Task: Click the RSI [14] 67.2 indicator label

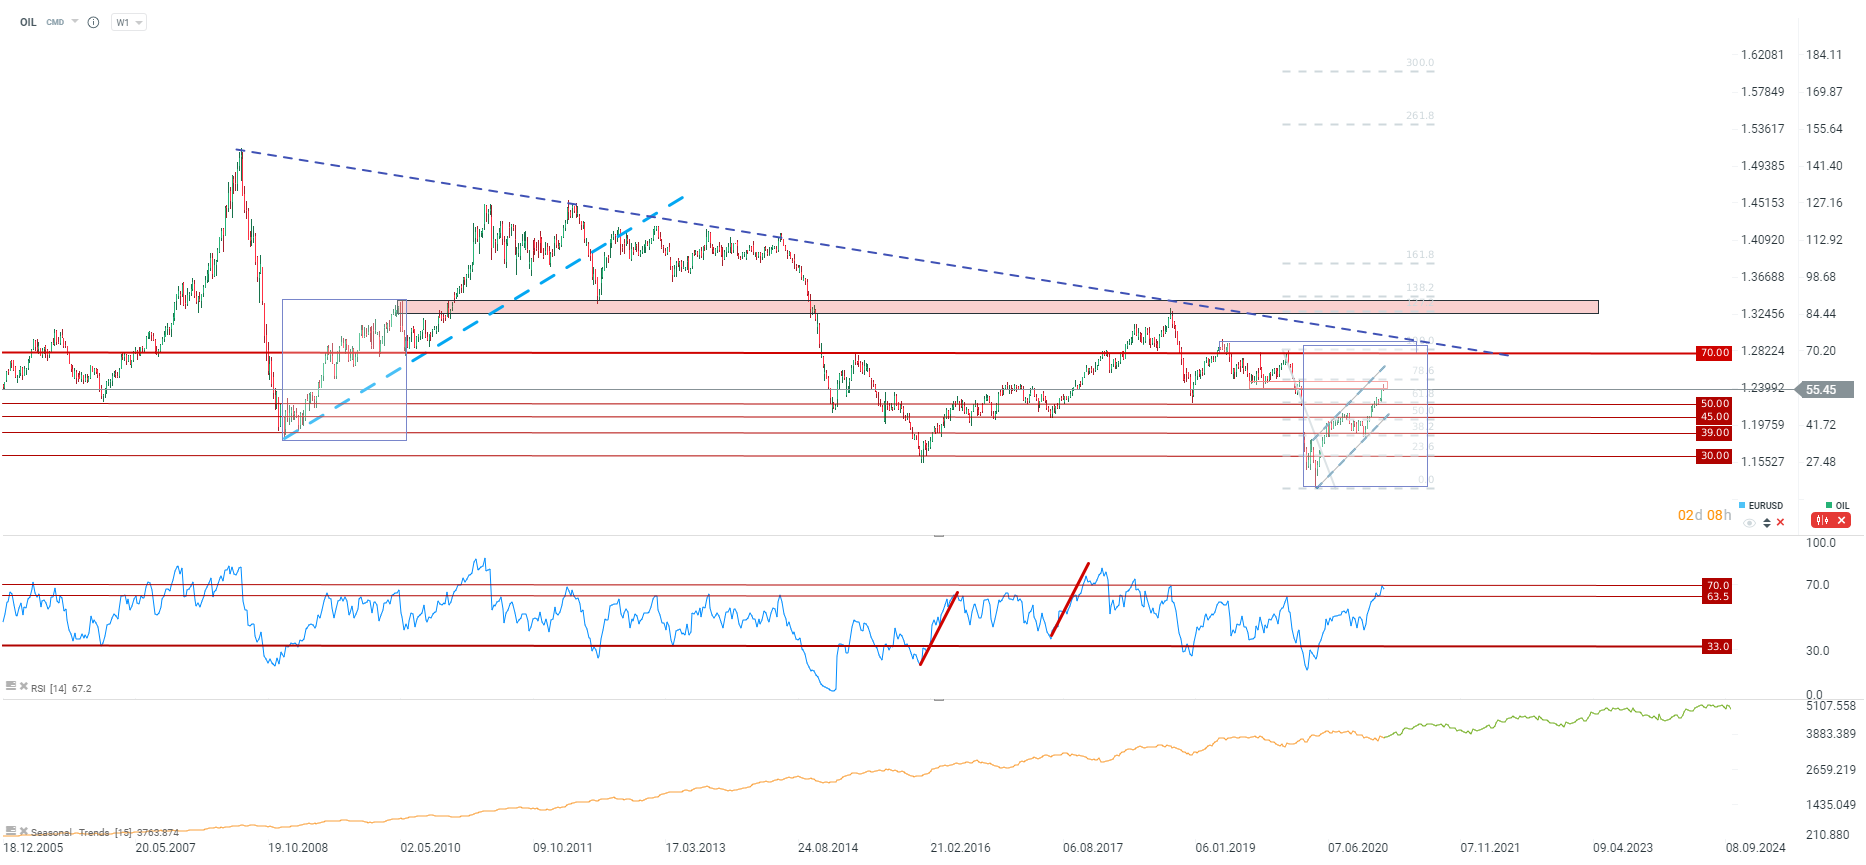Action: [x=61, y=688]
